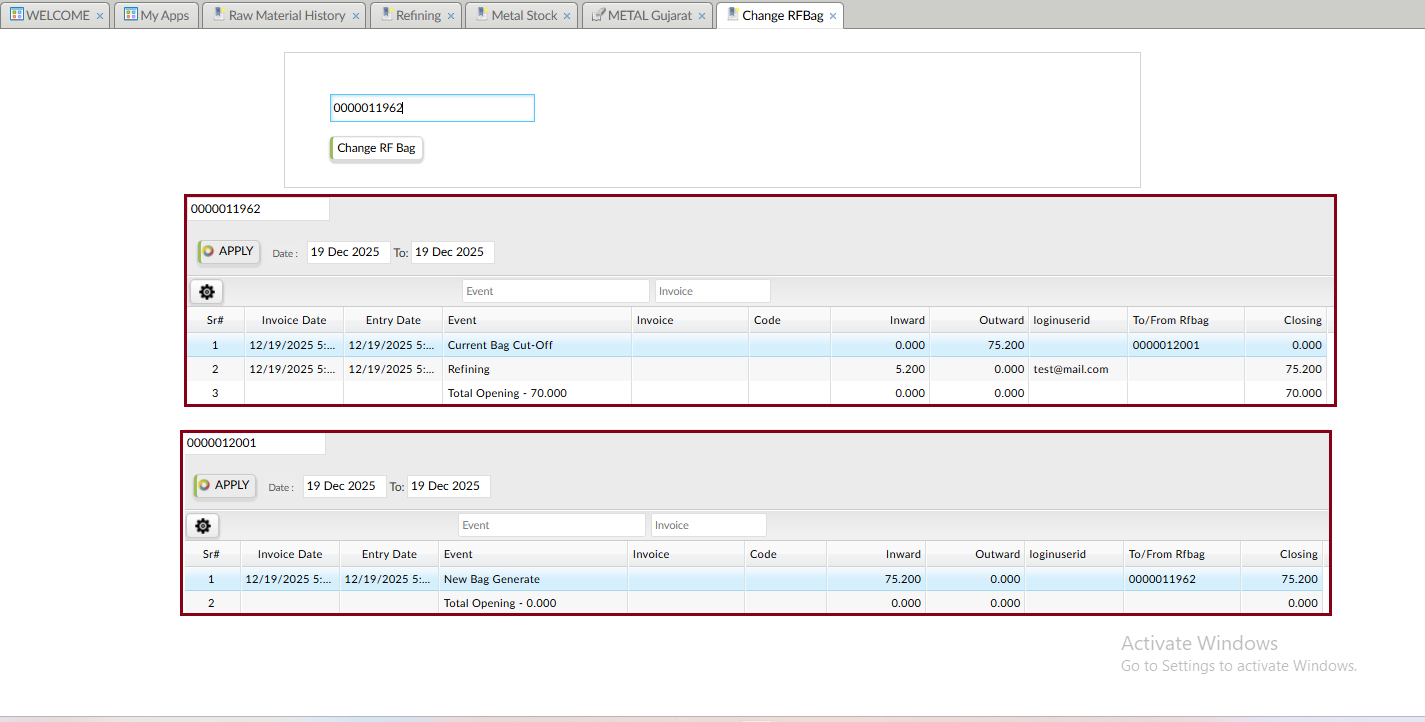Click the gear settings icon in first grid
The image size is (1425, 722).
click(x=207, y=292)
